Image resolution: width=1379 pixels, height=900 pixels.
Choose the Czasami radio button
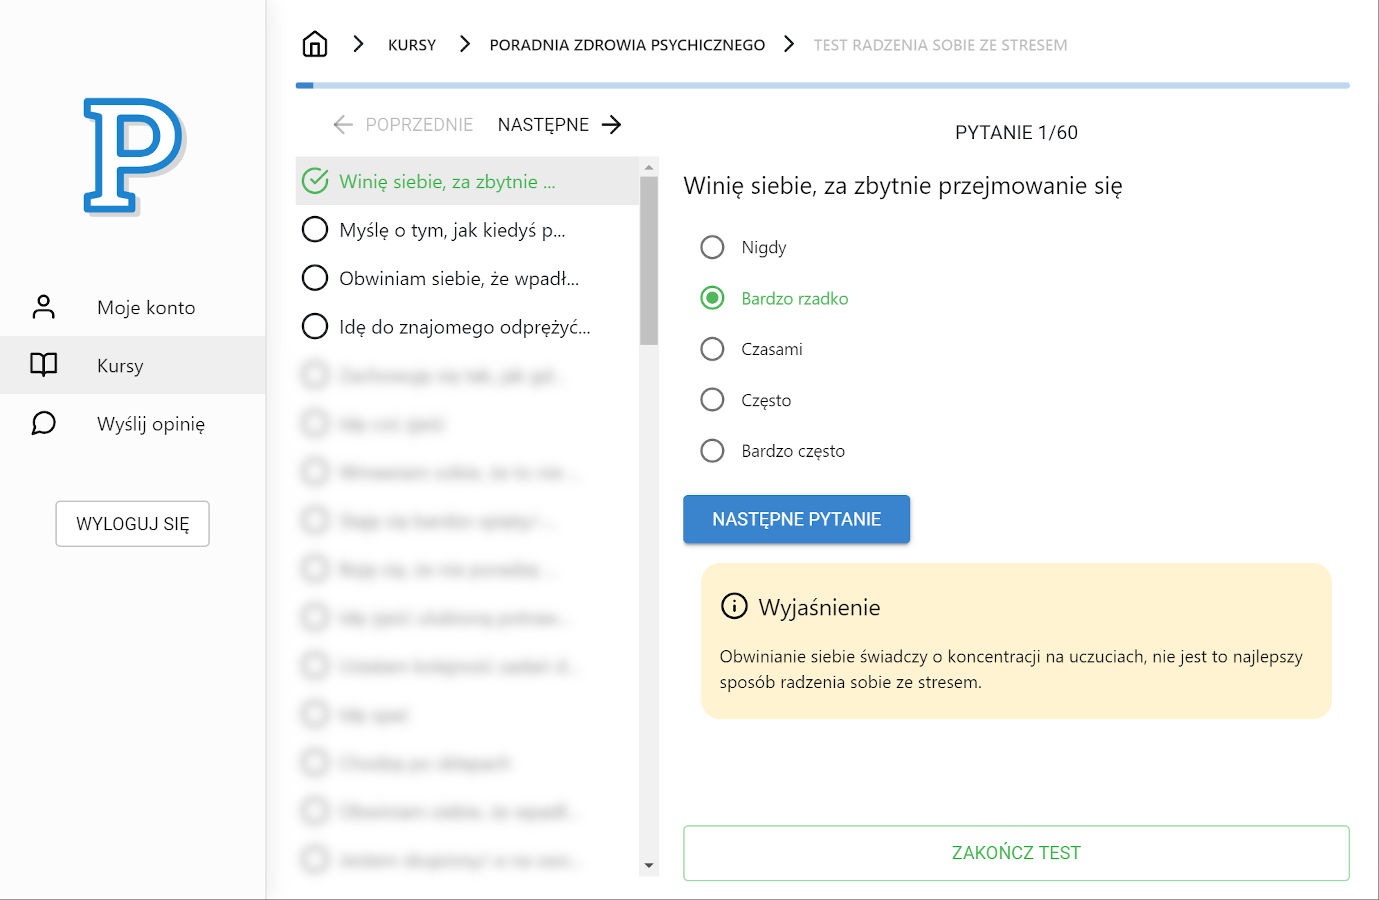(712, 349)
